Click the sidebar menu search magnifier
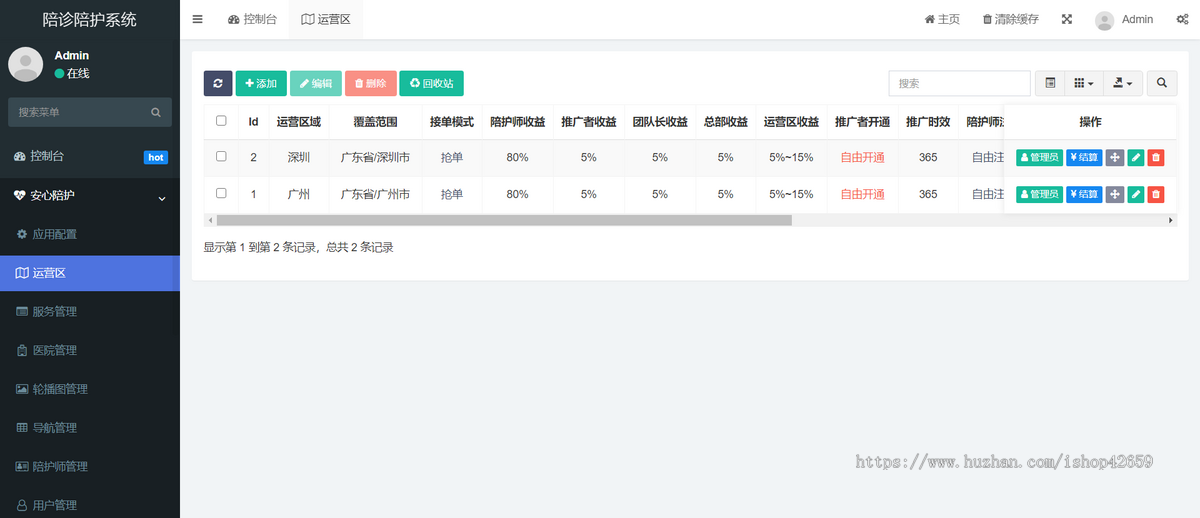 [x=156, y=113]
